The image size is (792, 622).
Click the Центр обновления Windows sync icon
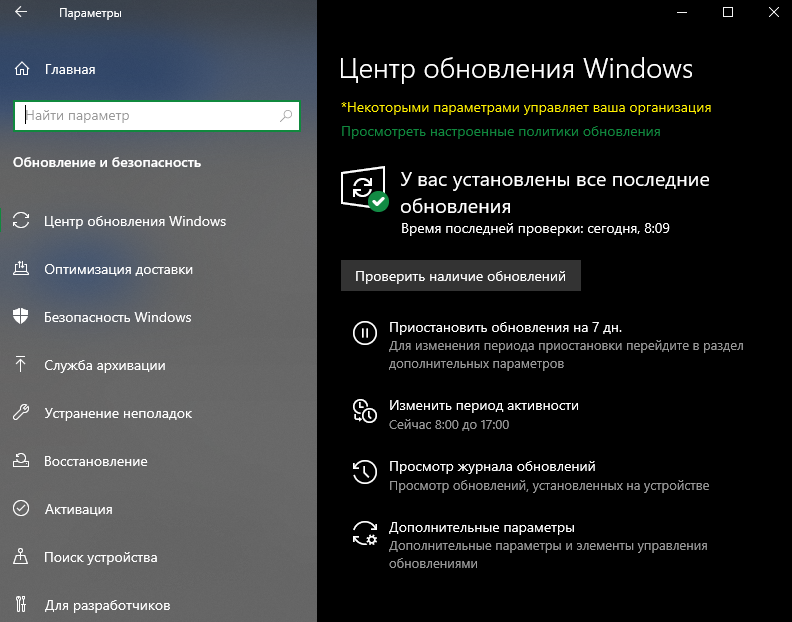[x=21, y=220]
